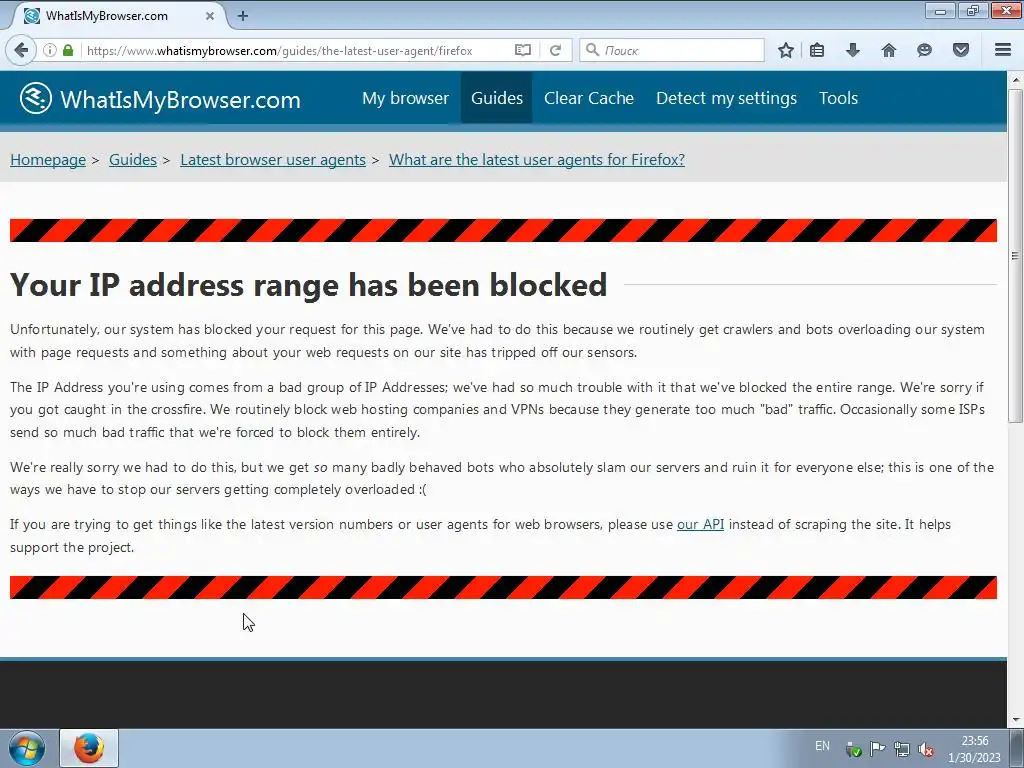
Task: Click the muted volume tray icon
Action: (x=925, y=749)
